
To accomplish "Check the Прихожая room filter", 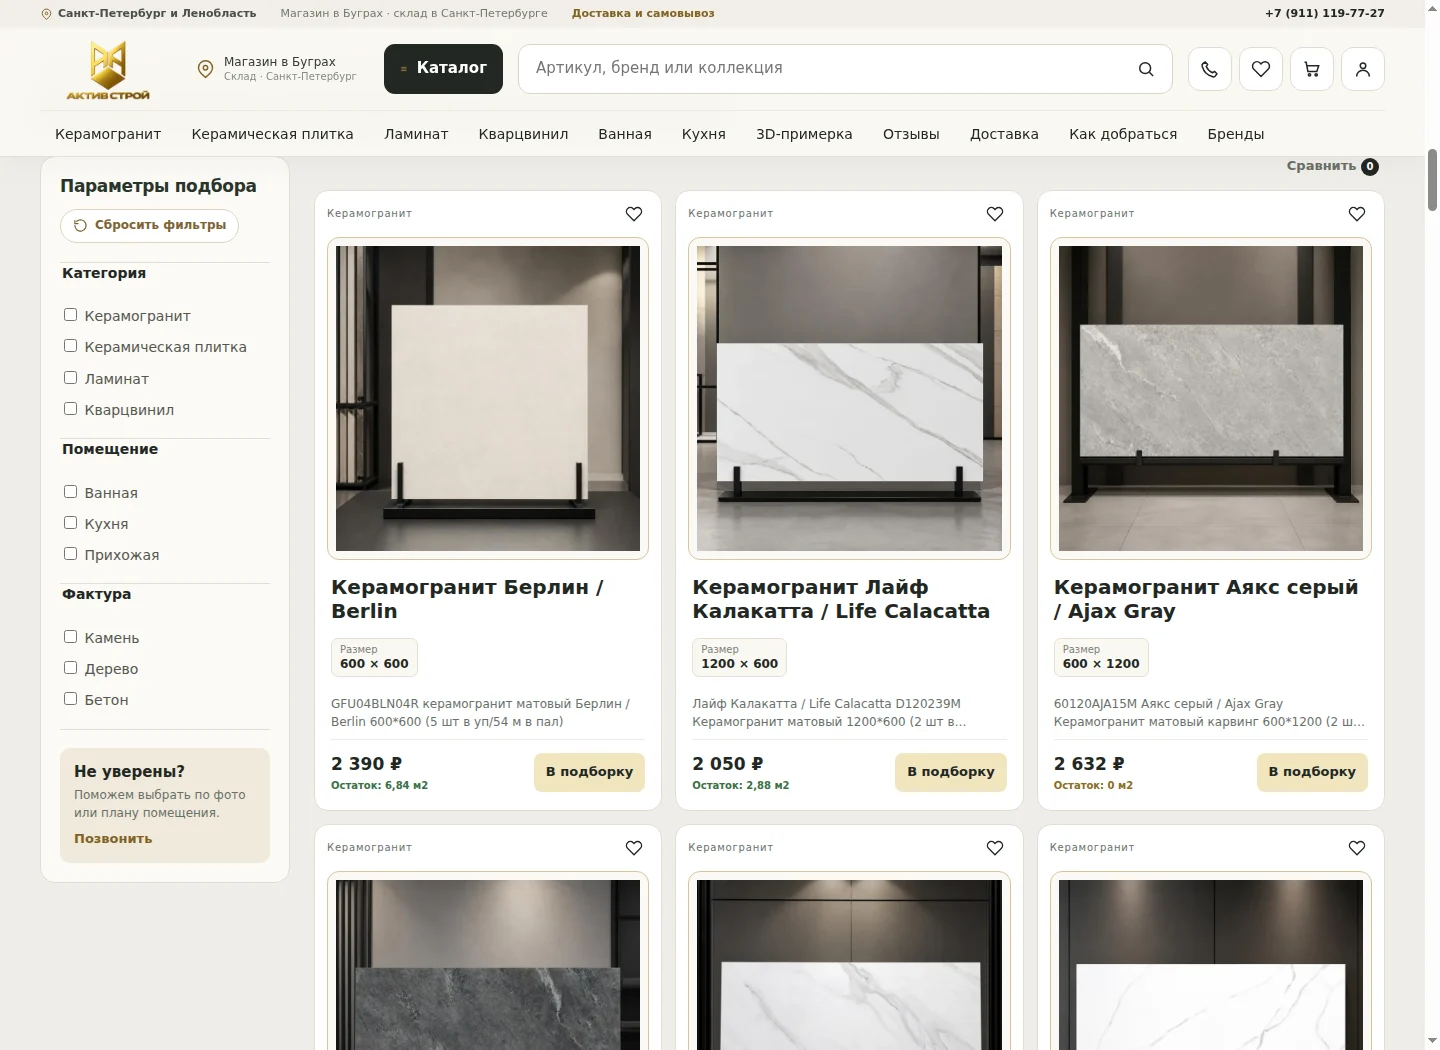I will tap(70, 554).
